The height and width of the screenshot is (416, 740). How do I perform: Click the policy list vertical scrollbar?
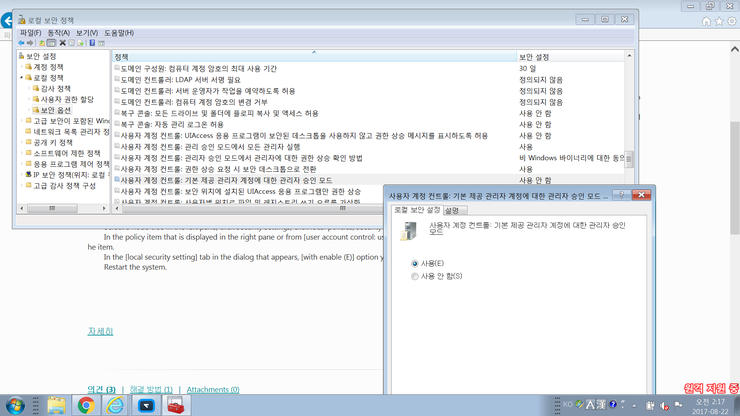point(629,130)
